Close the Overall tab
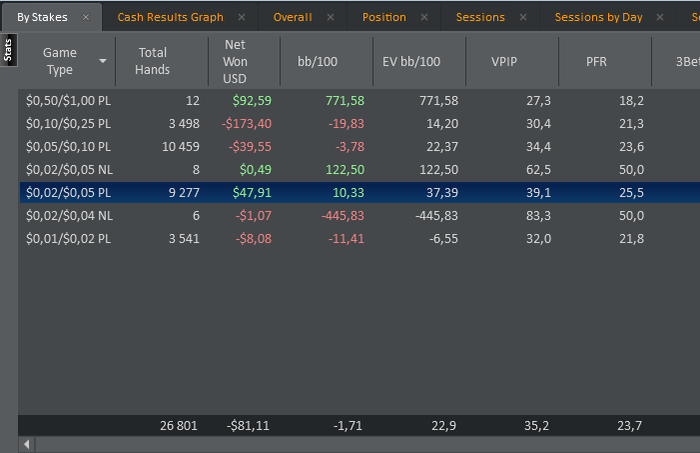The height and width of the screenshot is (453, 700). pos(332,17)
